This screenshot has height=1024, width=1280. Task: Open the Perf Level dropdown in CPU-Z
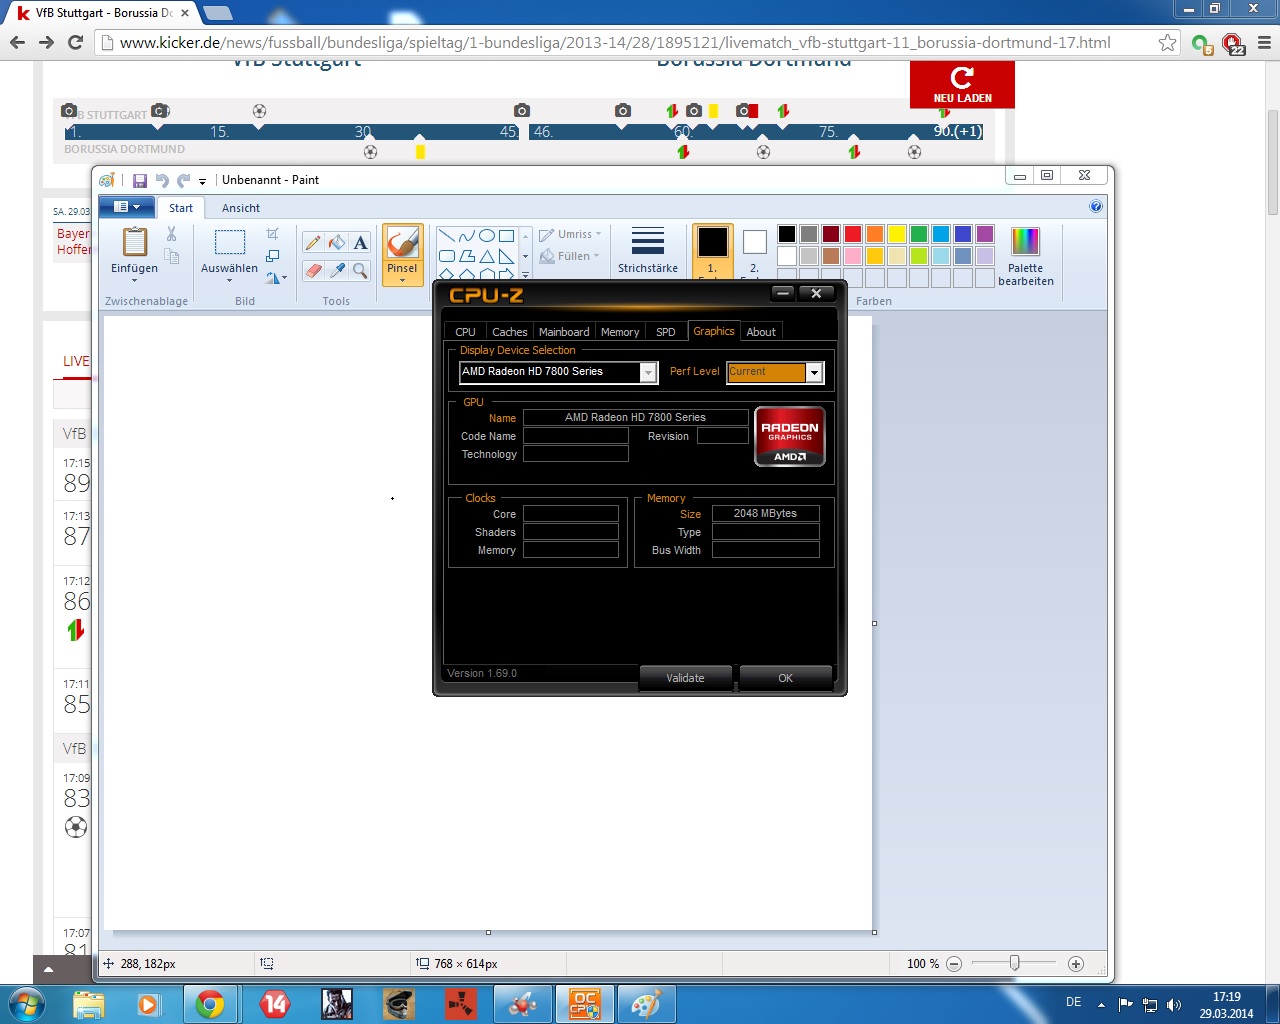(815, 372)
